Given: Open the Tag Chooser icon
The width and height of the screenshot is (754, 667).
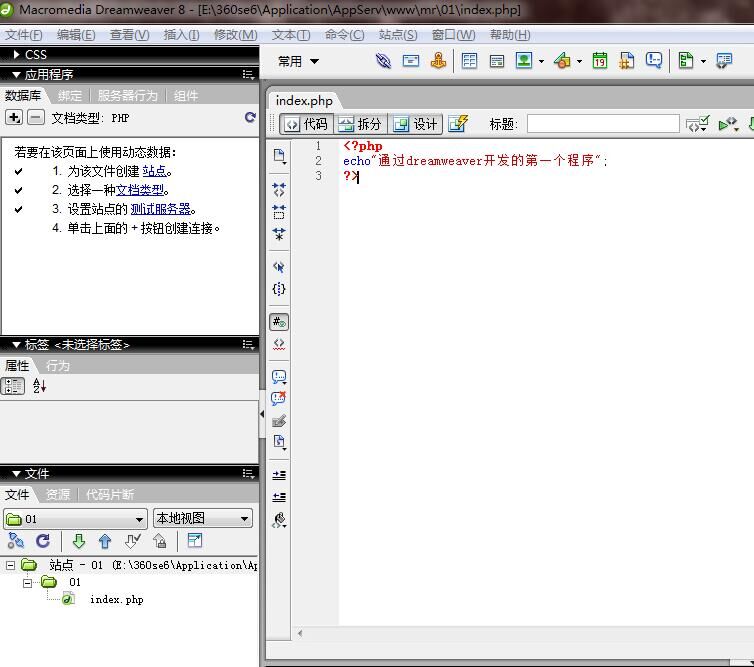Looking at the screenshot, I should tap(724, 61).
